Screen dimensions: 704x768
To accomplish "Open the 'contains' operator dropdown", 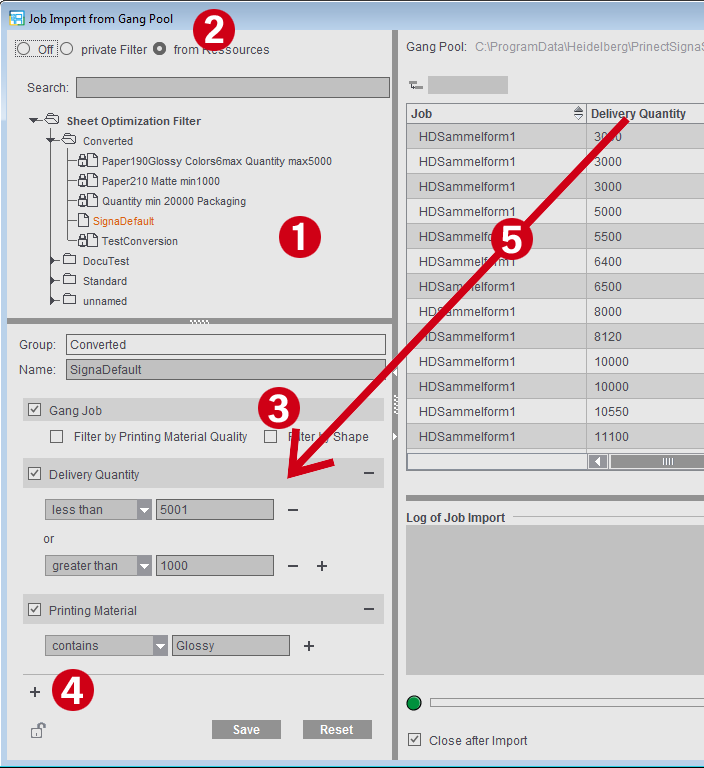I will pos(160,646).
